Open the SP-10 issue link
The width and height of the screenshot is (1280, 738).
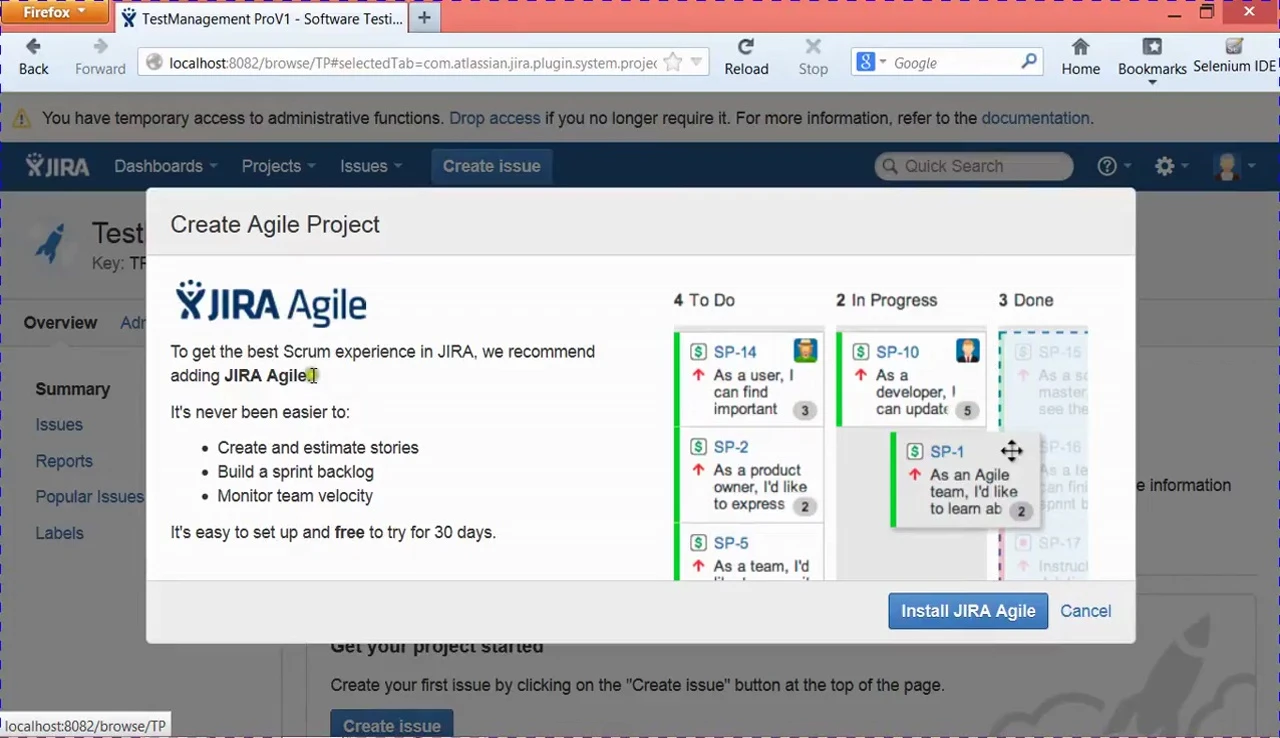click(x=897, y=352)
